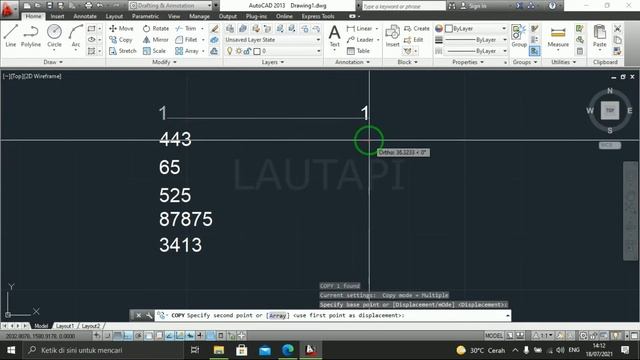The height and width of the screenshot is (360, 640).
Task: Toggle layer freeze sun icon for layer 0
Action: tap(239, 51)
